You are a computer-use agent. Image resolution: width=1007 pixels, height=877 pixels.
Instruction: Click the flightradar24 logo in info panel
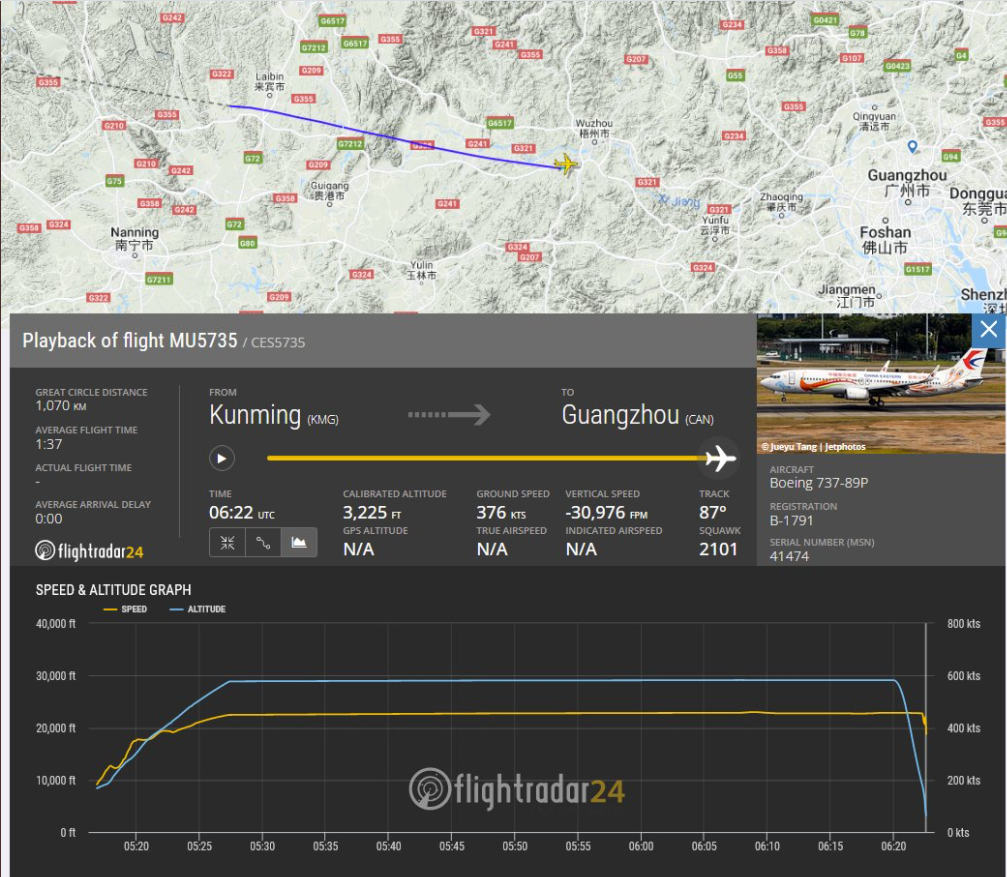tap(90, 551)
